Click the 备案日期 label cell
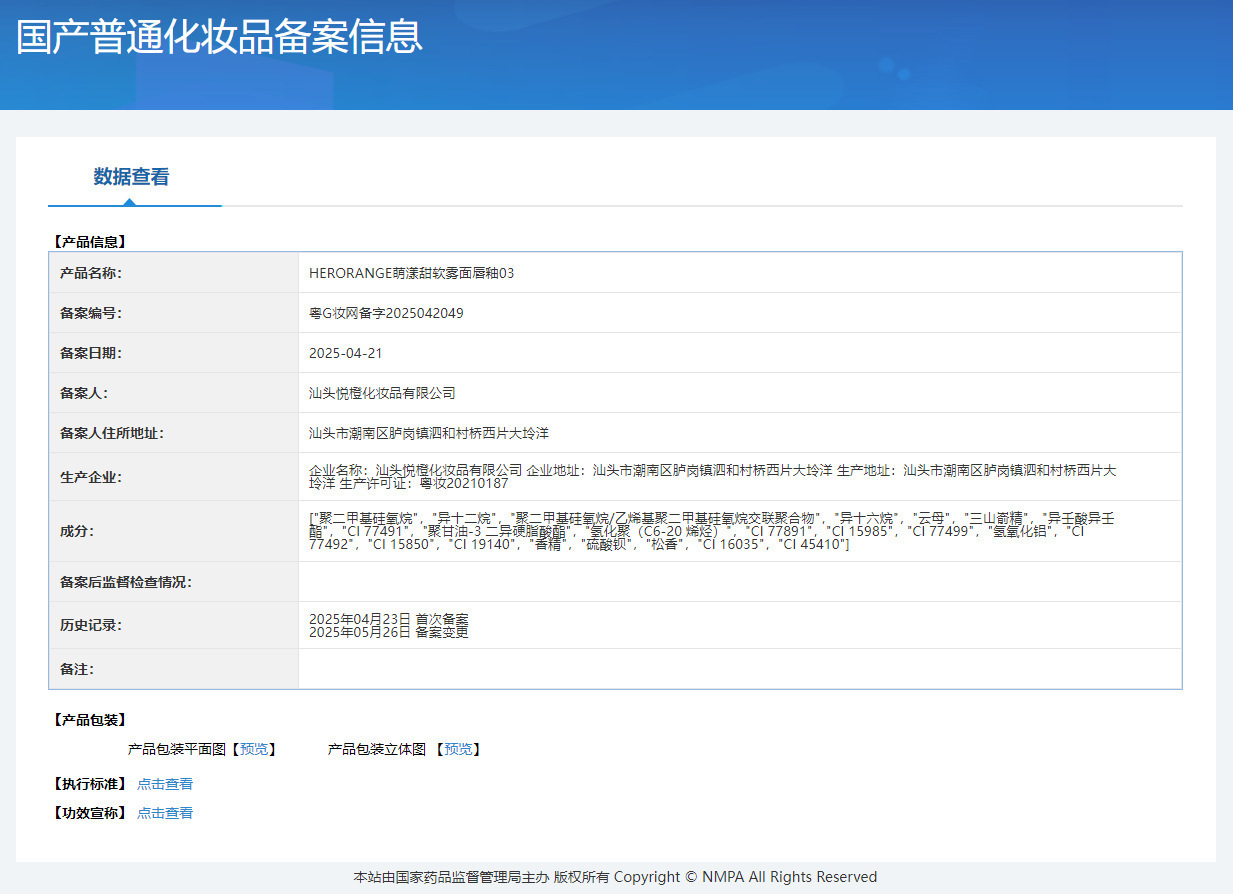Image resolution: width=1233 pixels, height=894 pixels. coord(174,353)
